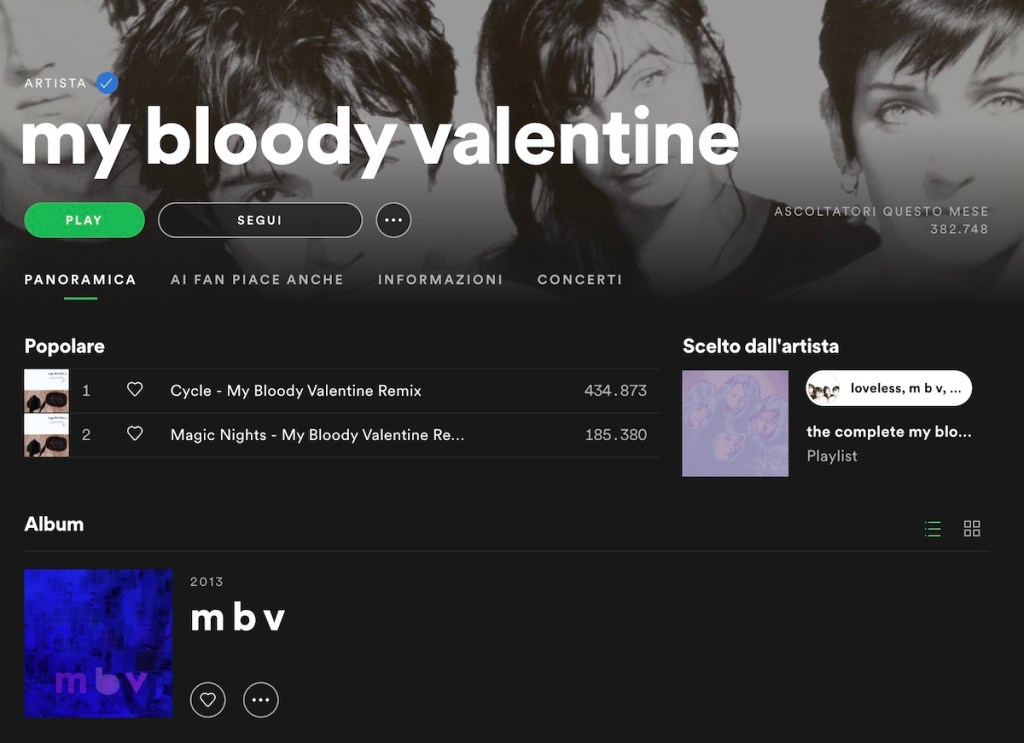The height and width of the screenshot is (743, 1024).
Task: Open the artist more options ellipsis button
Action: click(393, 220)
